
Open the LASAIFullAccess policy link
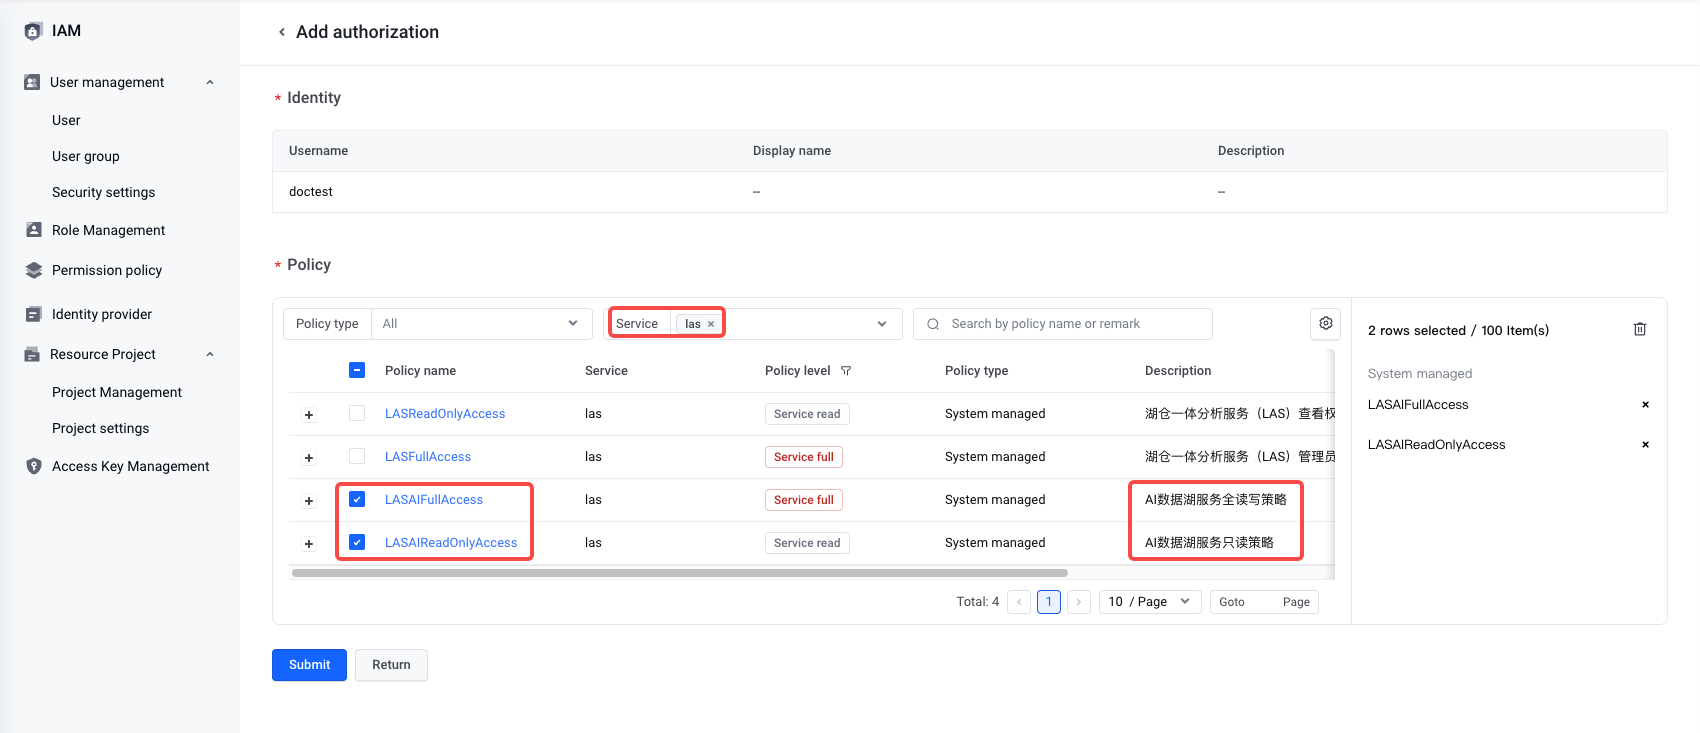coord(434,500)
